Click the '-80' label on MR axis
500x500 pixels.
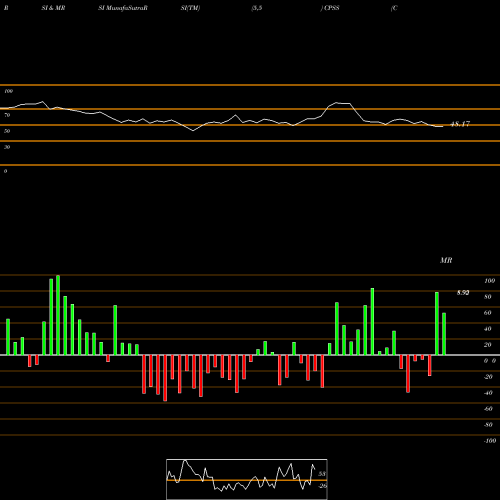[488, 425]
